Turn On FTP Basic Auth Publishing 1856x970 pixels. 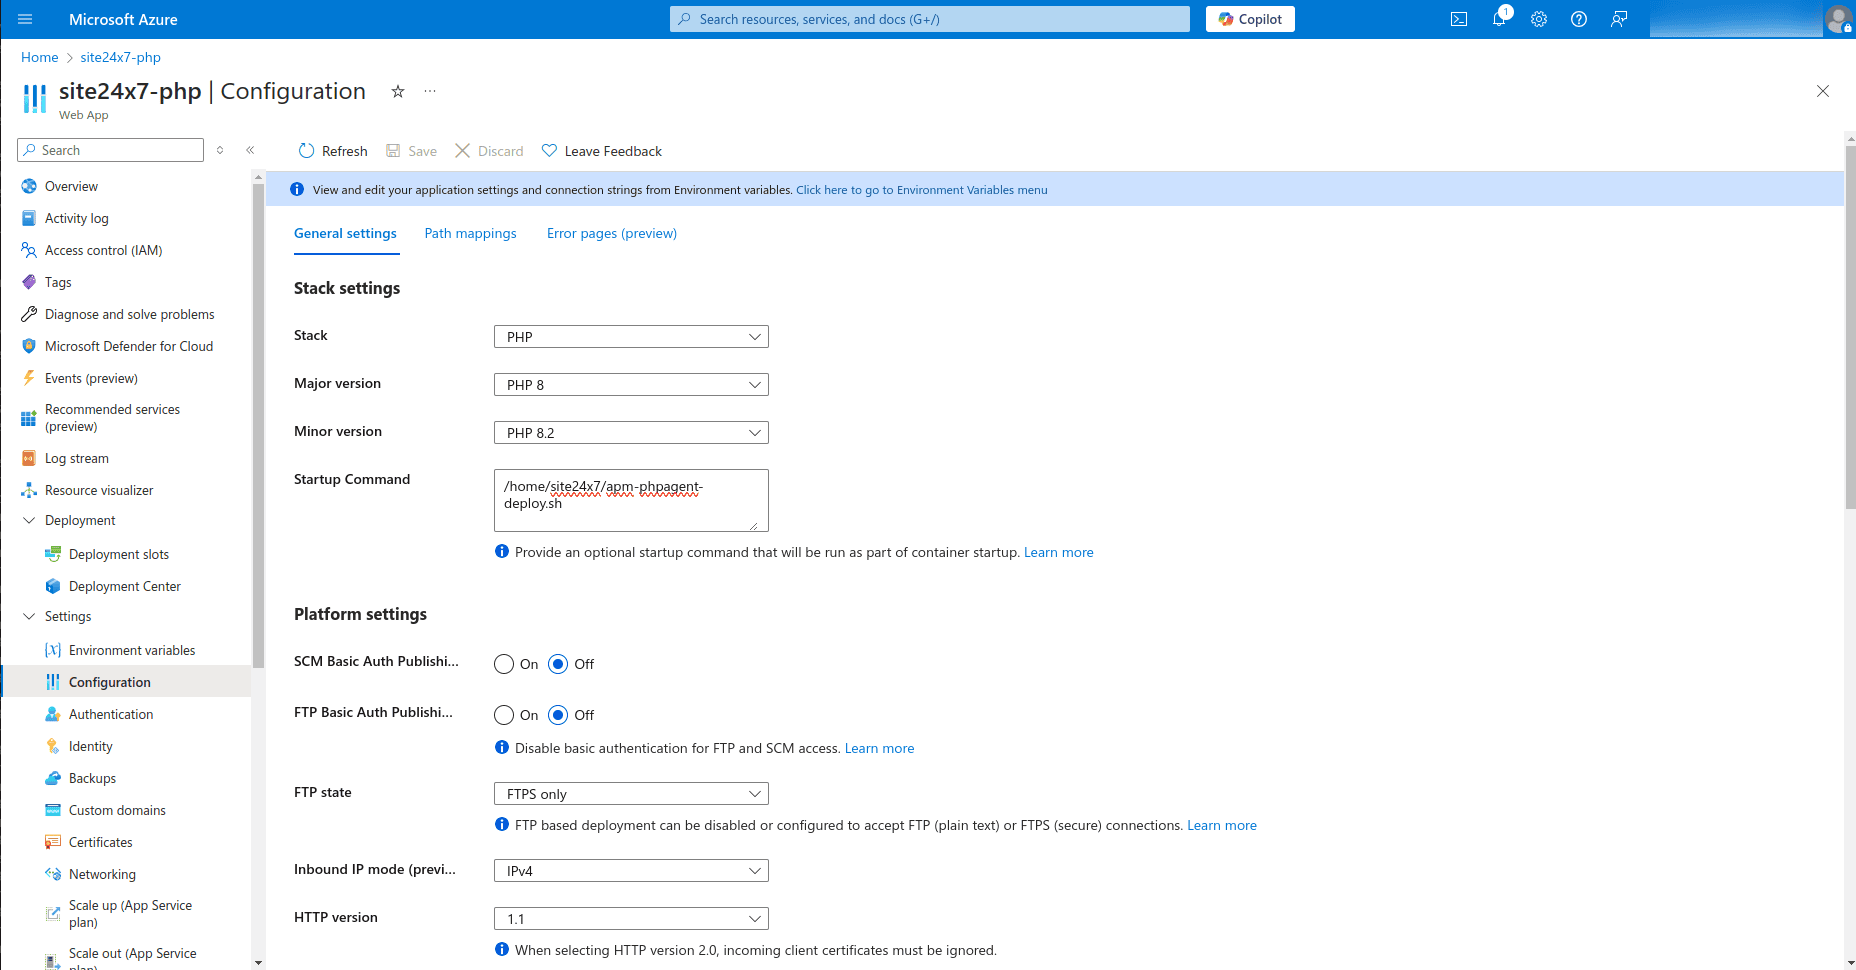click(x=504, y=714)
